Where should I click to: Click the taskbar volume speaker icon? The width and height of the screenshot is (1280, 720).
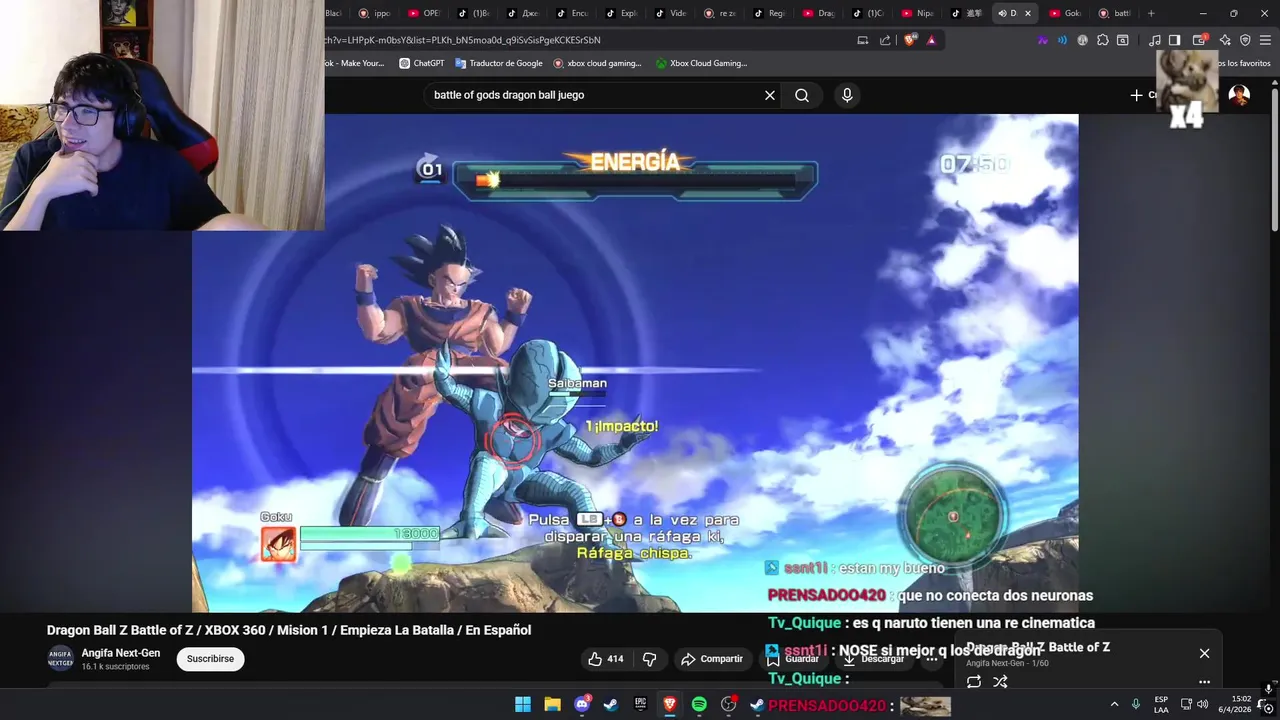1202,705
